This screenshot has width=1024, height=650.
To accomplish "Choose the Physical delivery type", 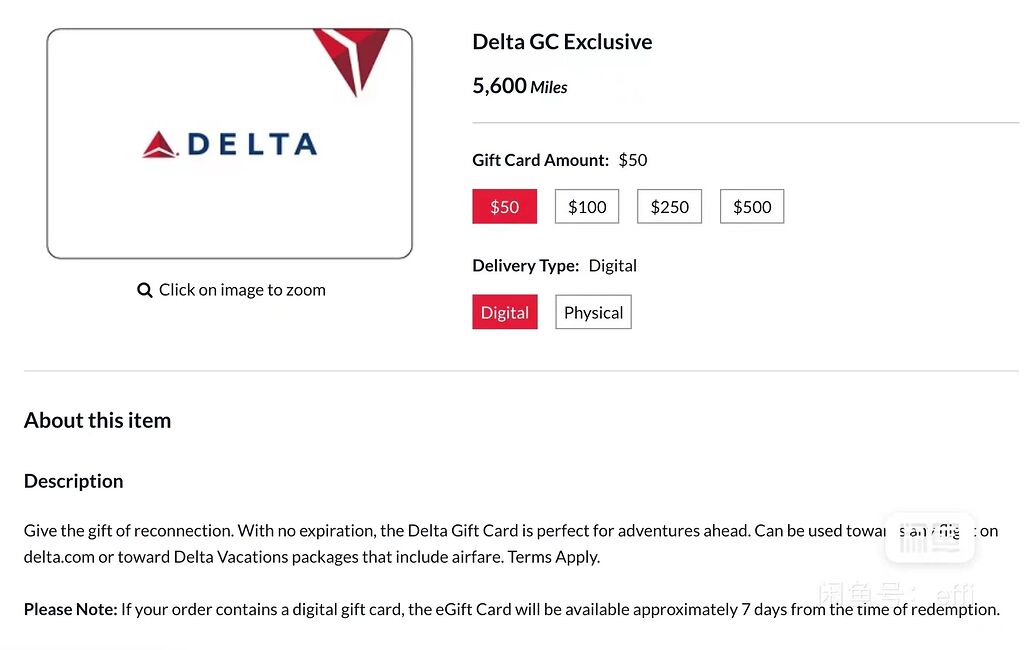I will [x=593, y=312].
